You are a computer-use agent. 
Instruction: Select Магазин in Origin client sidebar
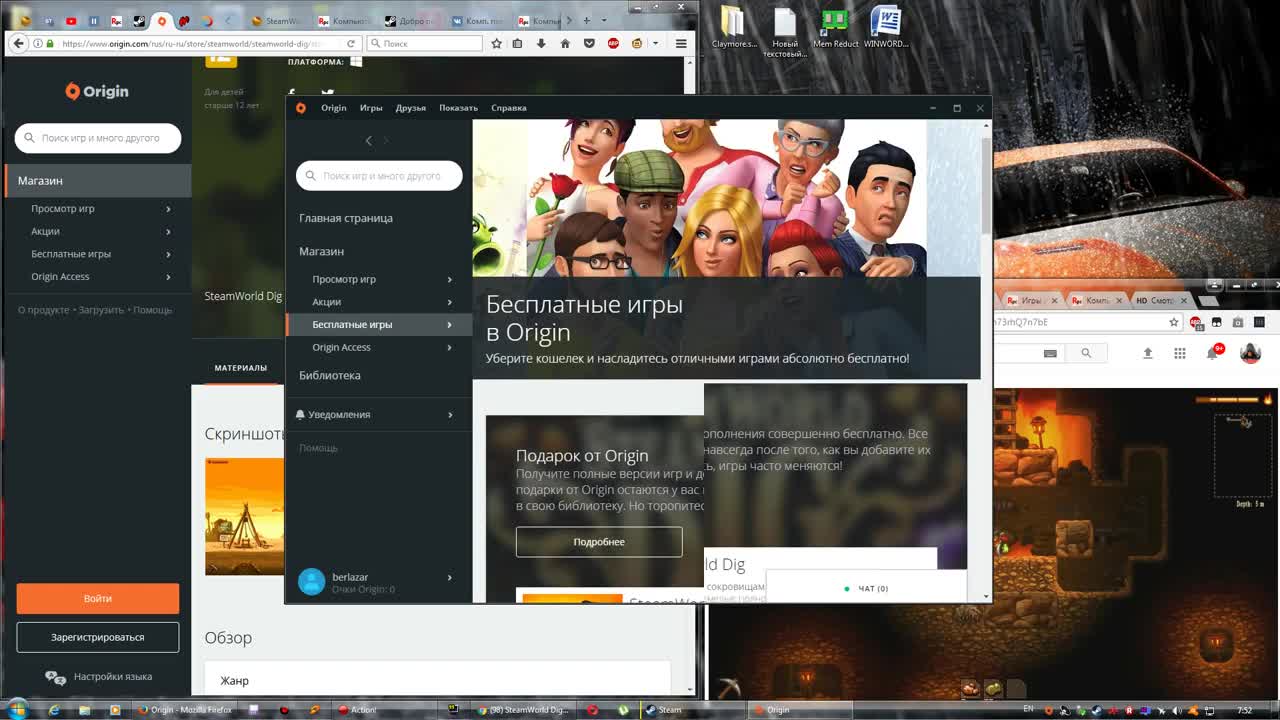tap(321, 251)
